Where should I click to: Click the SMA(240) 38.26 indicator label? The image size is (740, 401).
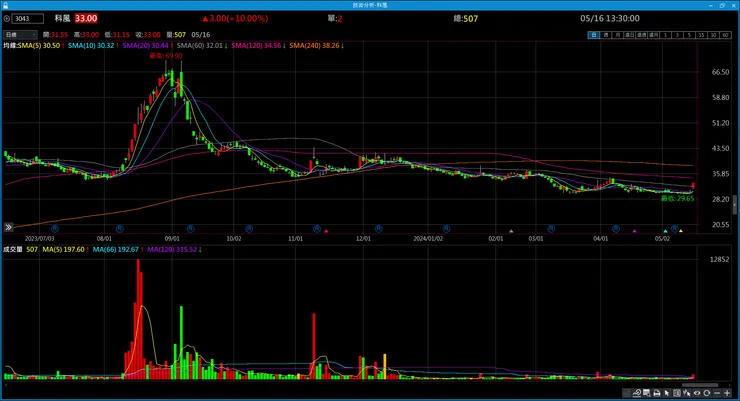point(314,46)
